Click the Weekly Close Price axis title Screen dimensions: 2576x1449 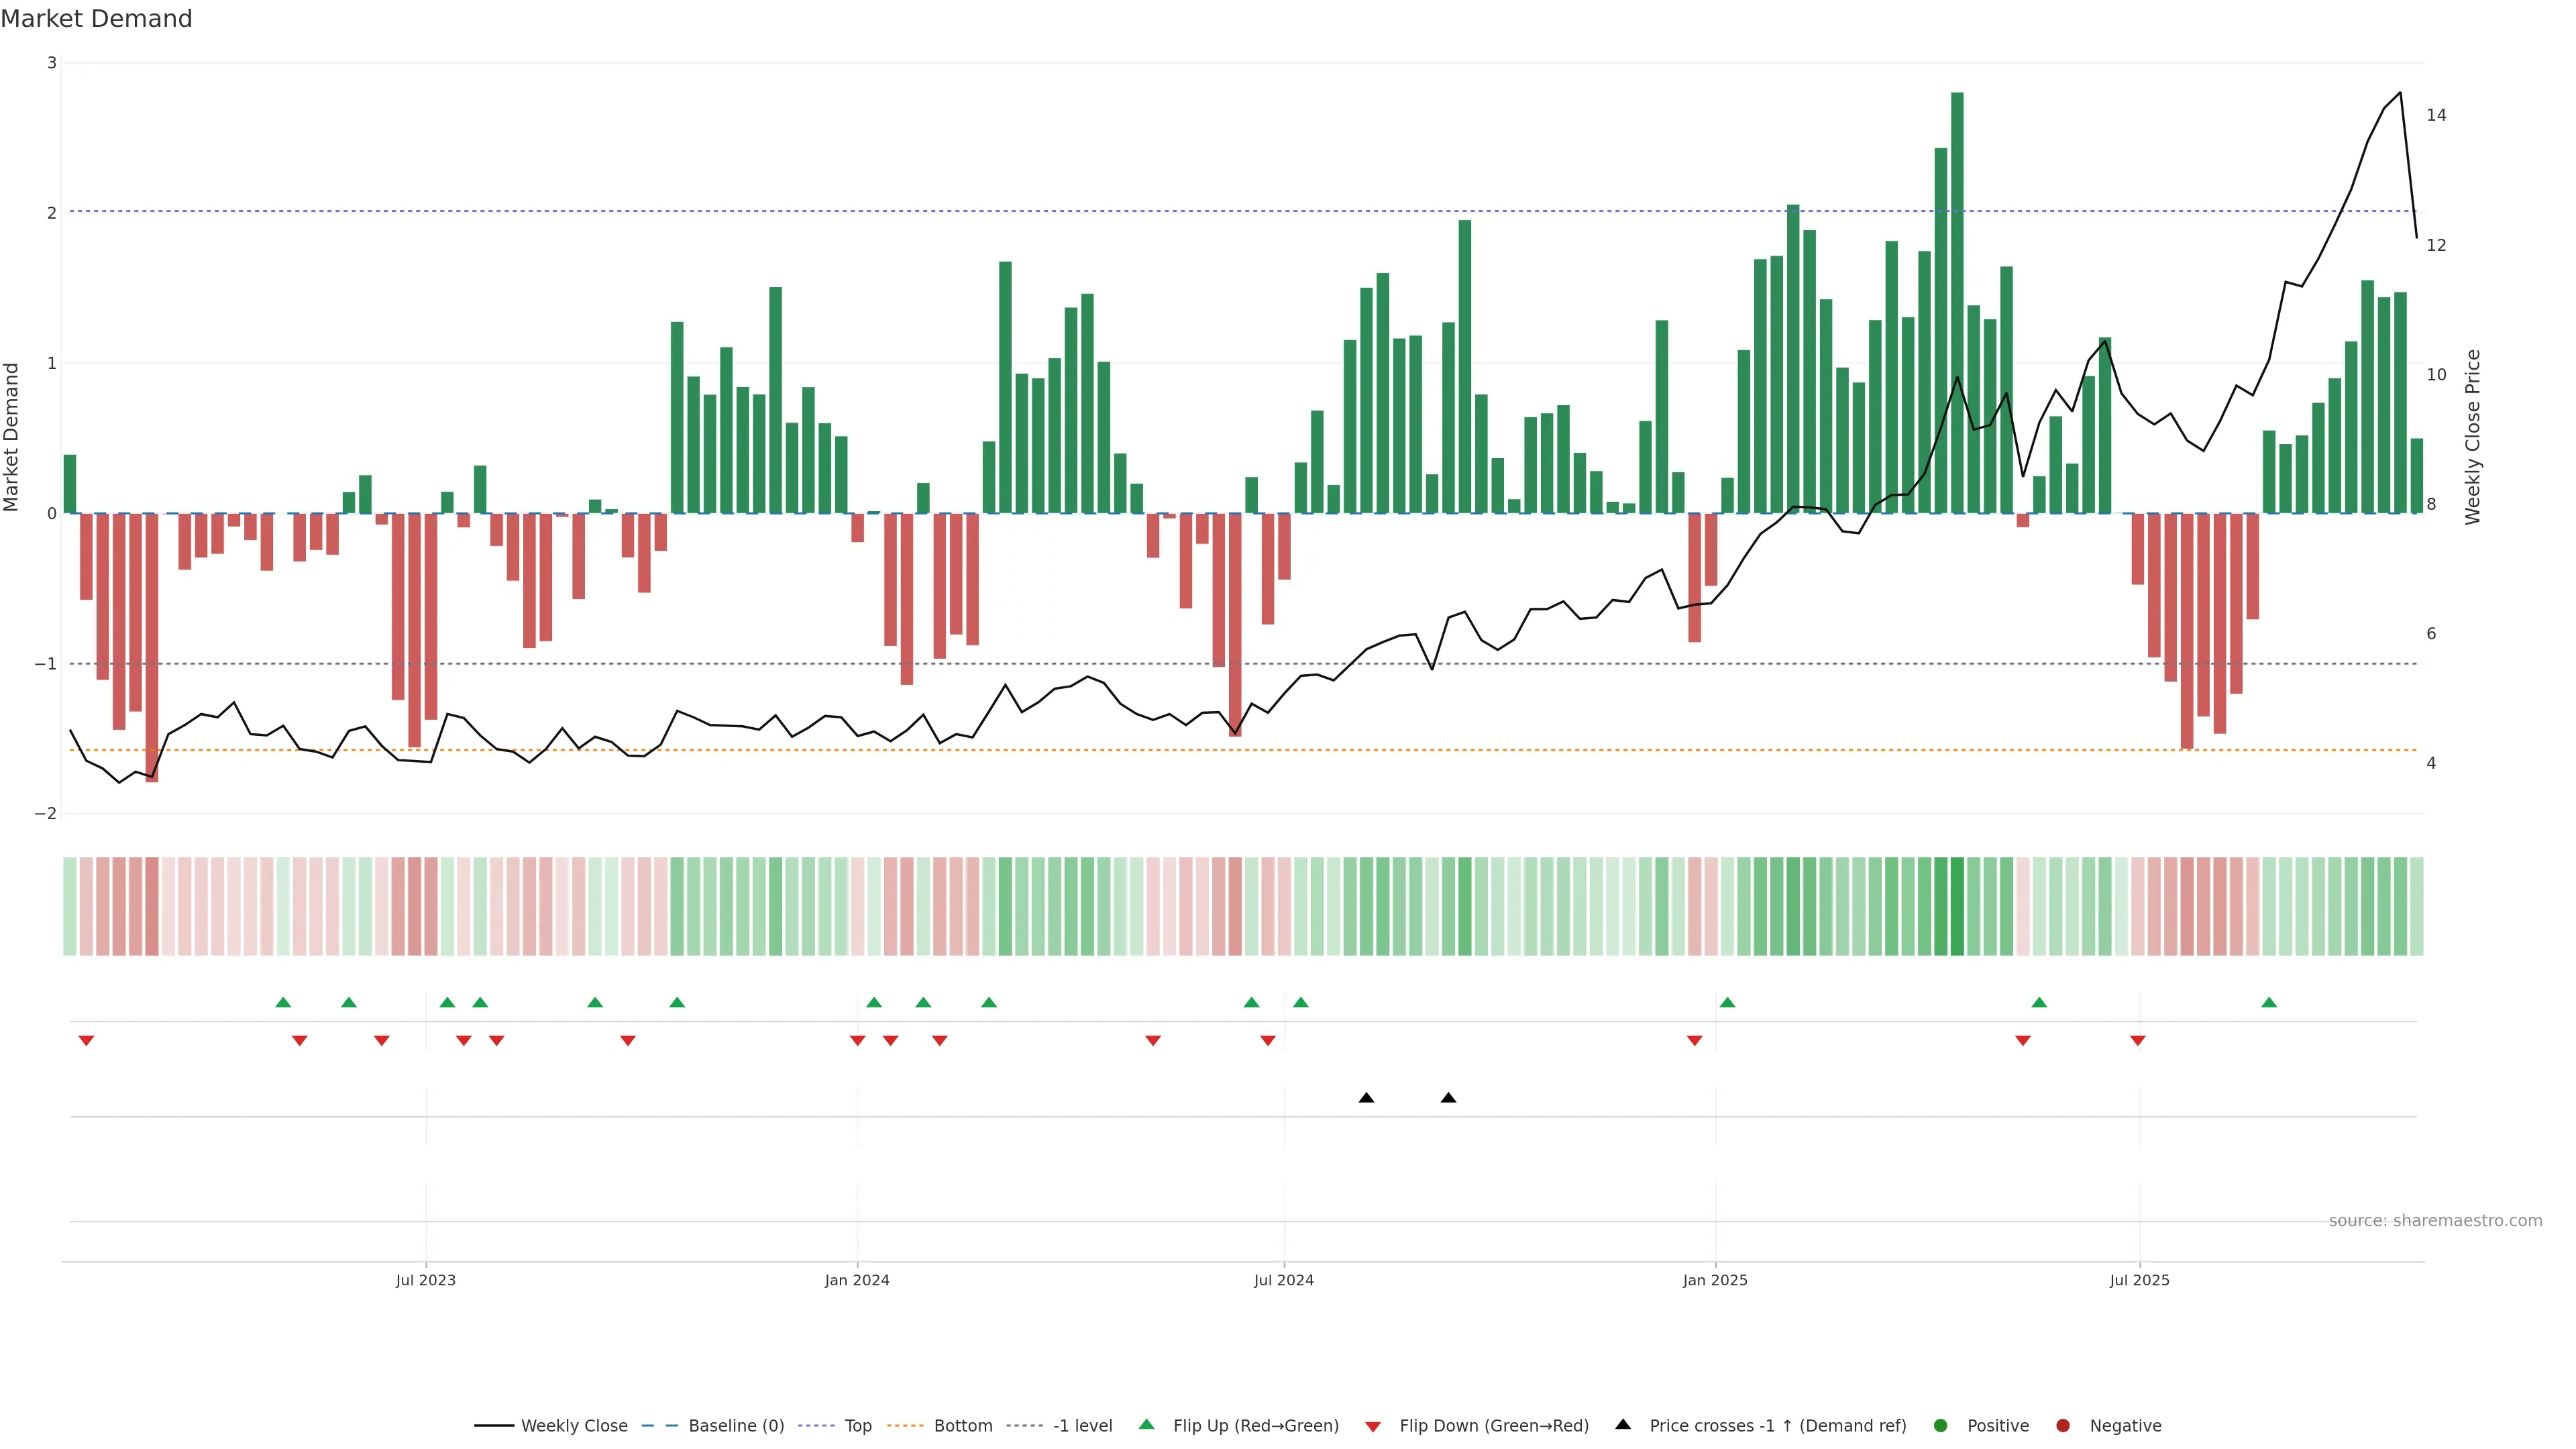point(2472,437)
